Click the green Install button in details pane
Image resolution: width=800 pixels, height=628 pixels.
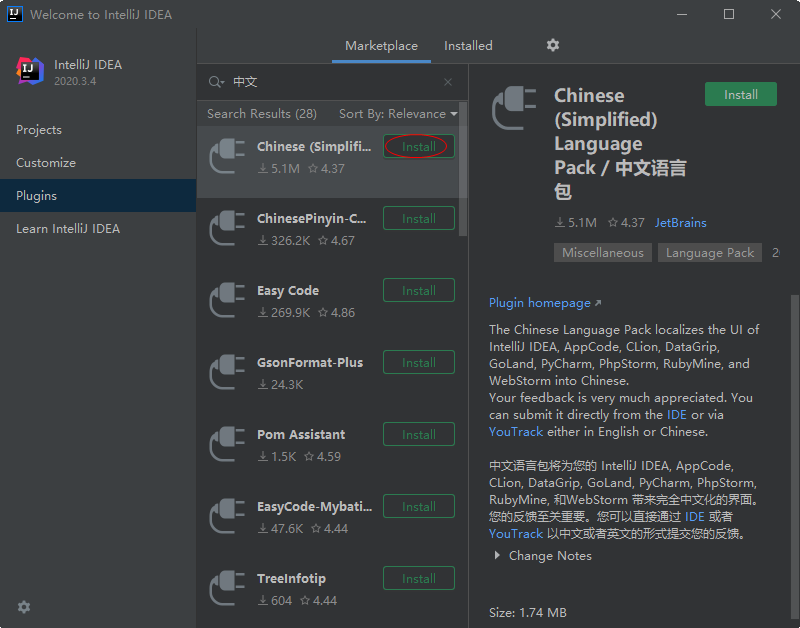[x=740, y=94]
